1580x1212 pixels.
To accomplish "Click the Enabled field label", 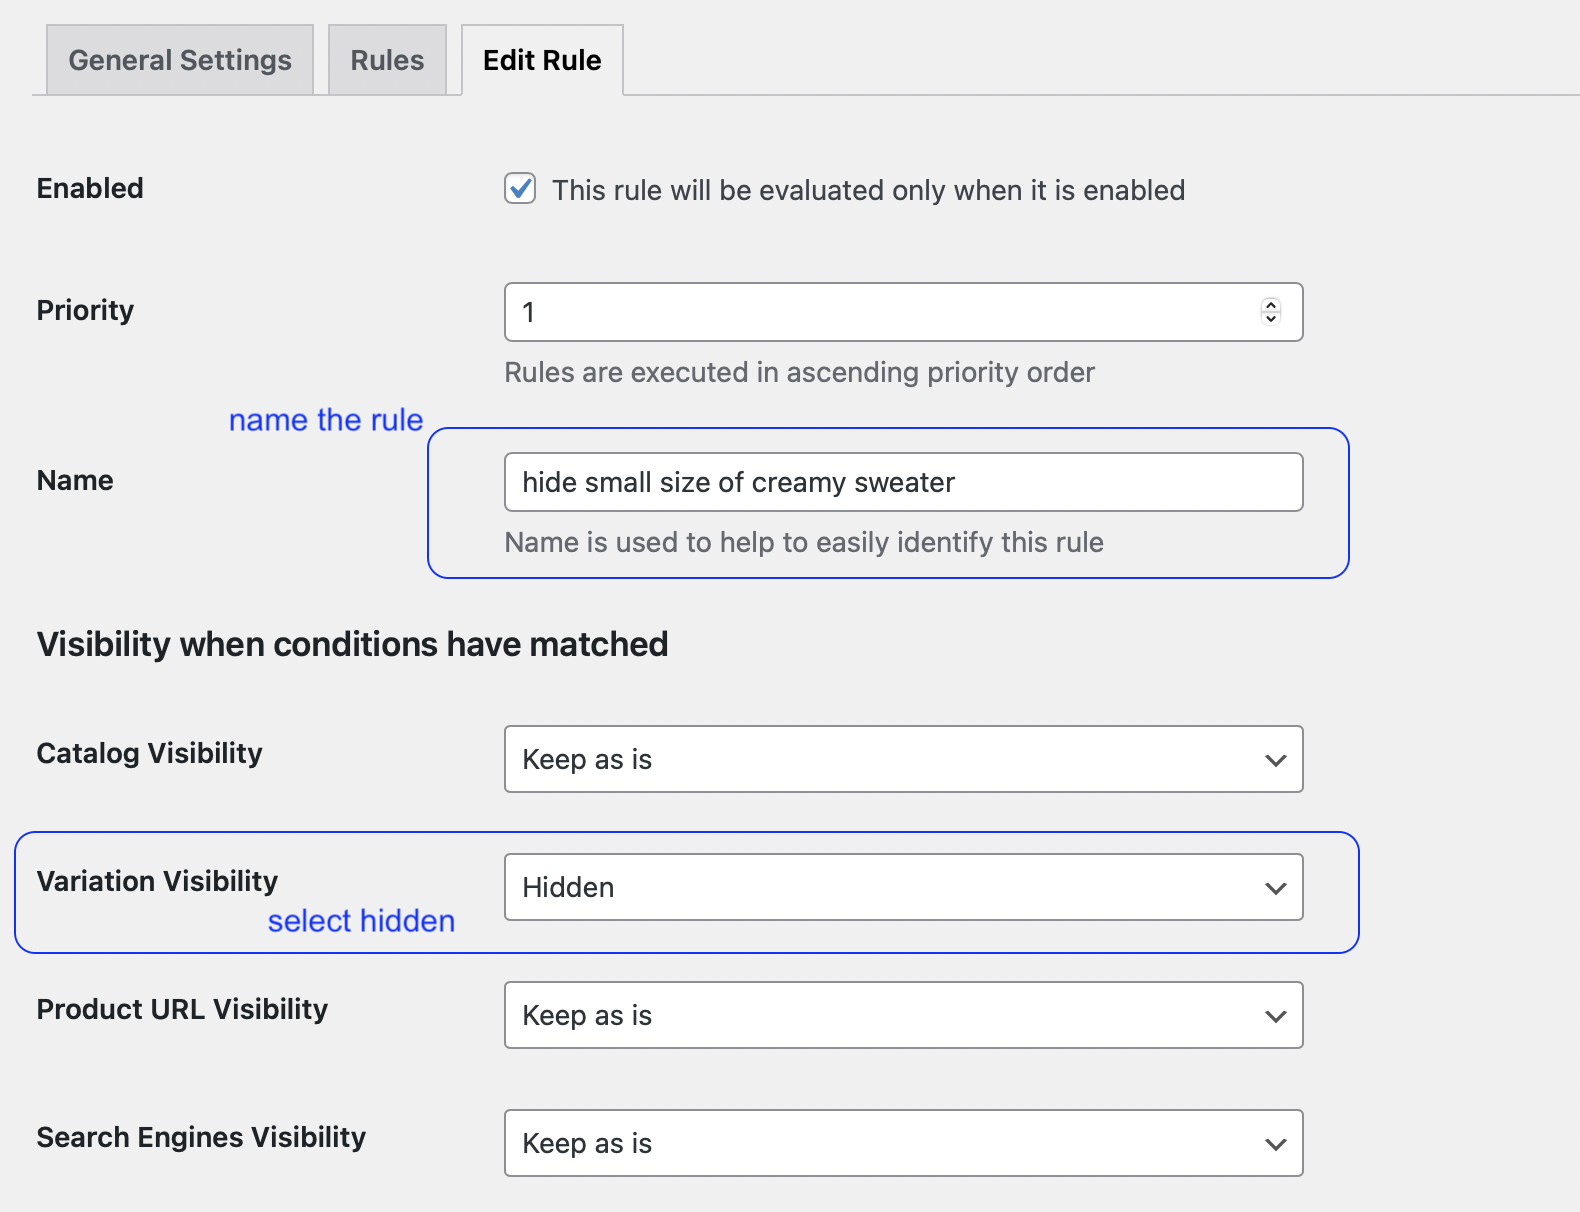I will click(90, 188).
